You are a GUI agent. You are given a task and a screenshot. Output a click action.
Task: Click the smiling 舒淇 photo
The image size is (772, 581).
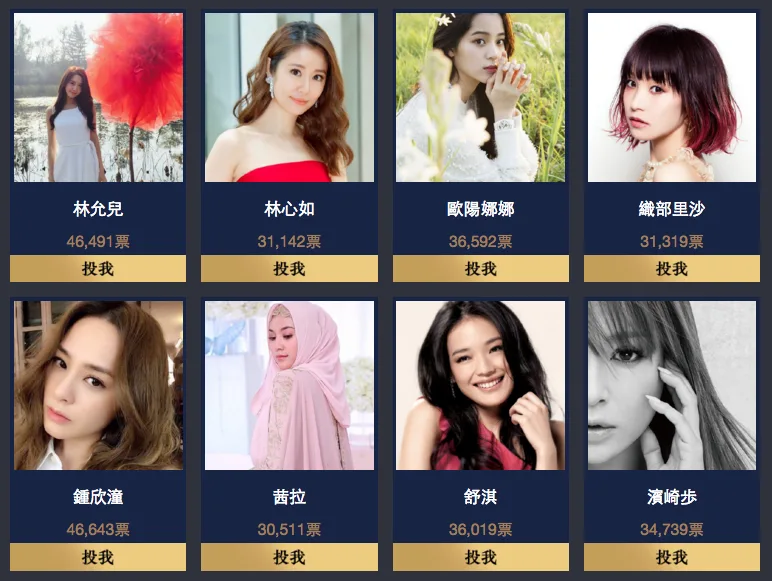pyautogui.click(x=481, y=386)
